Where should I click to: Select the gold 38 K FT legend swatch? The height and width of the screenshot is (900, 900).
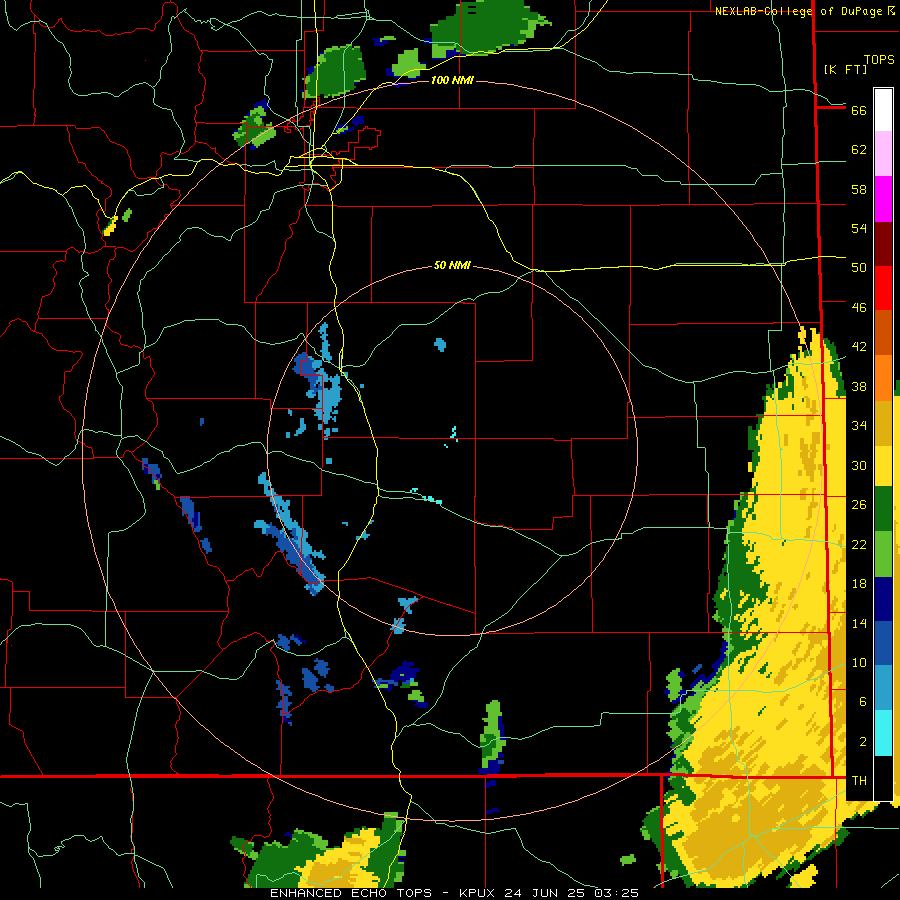883,423
